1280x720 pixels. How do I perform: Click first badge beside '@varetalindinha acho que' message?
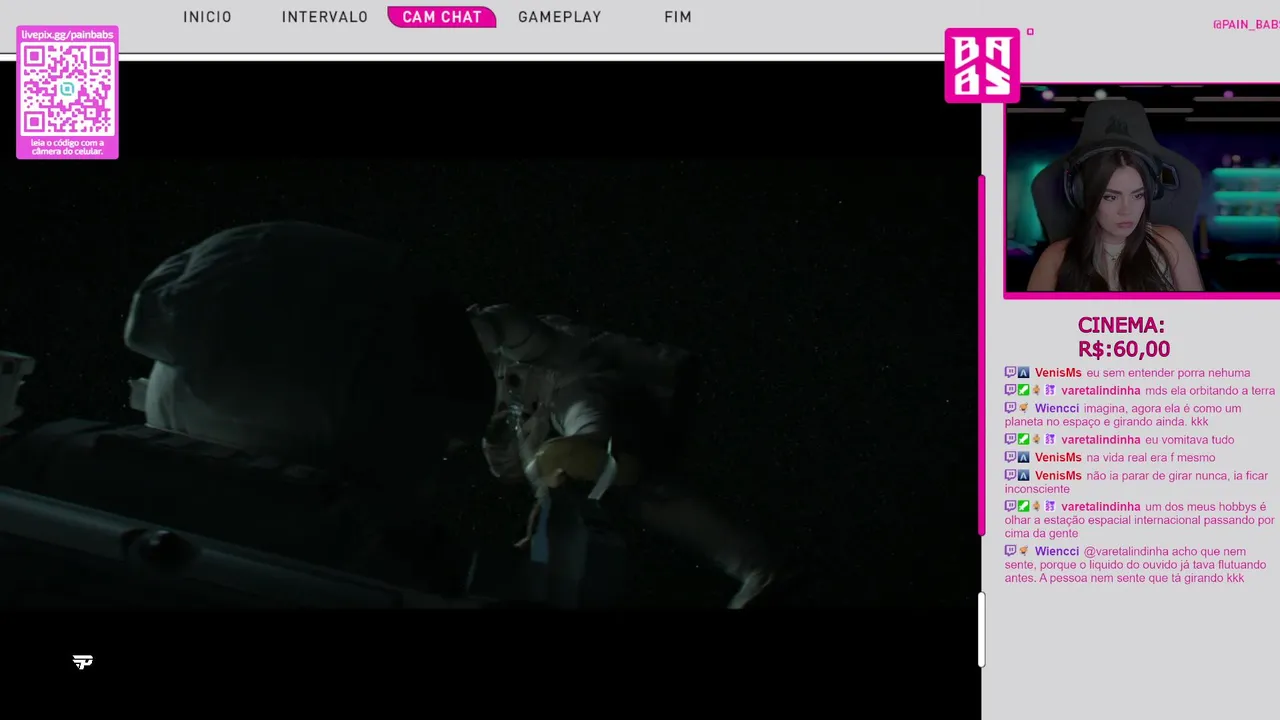click(x=1010, y=552)
